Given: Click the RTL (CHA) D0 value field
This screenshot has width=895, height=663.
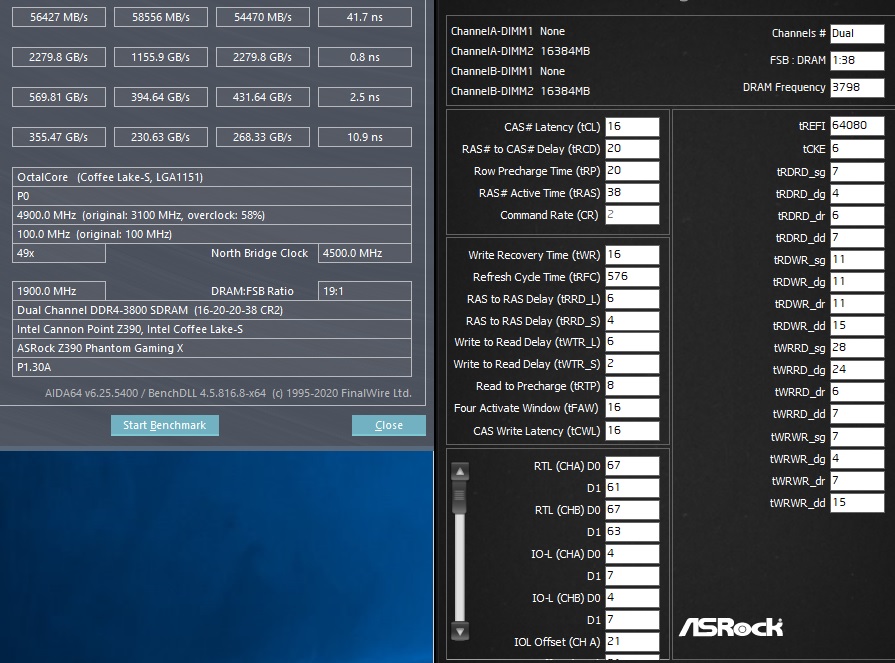Looking at the screenshot, I should pyautogui.click(x=632, y=466).
